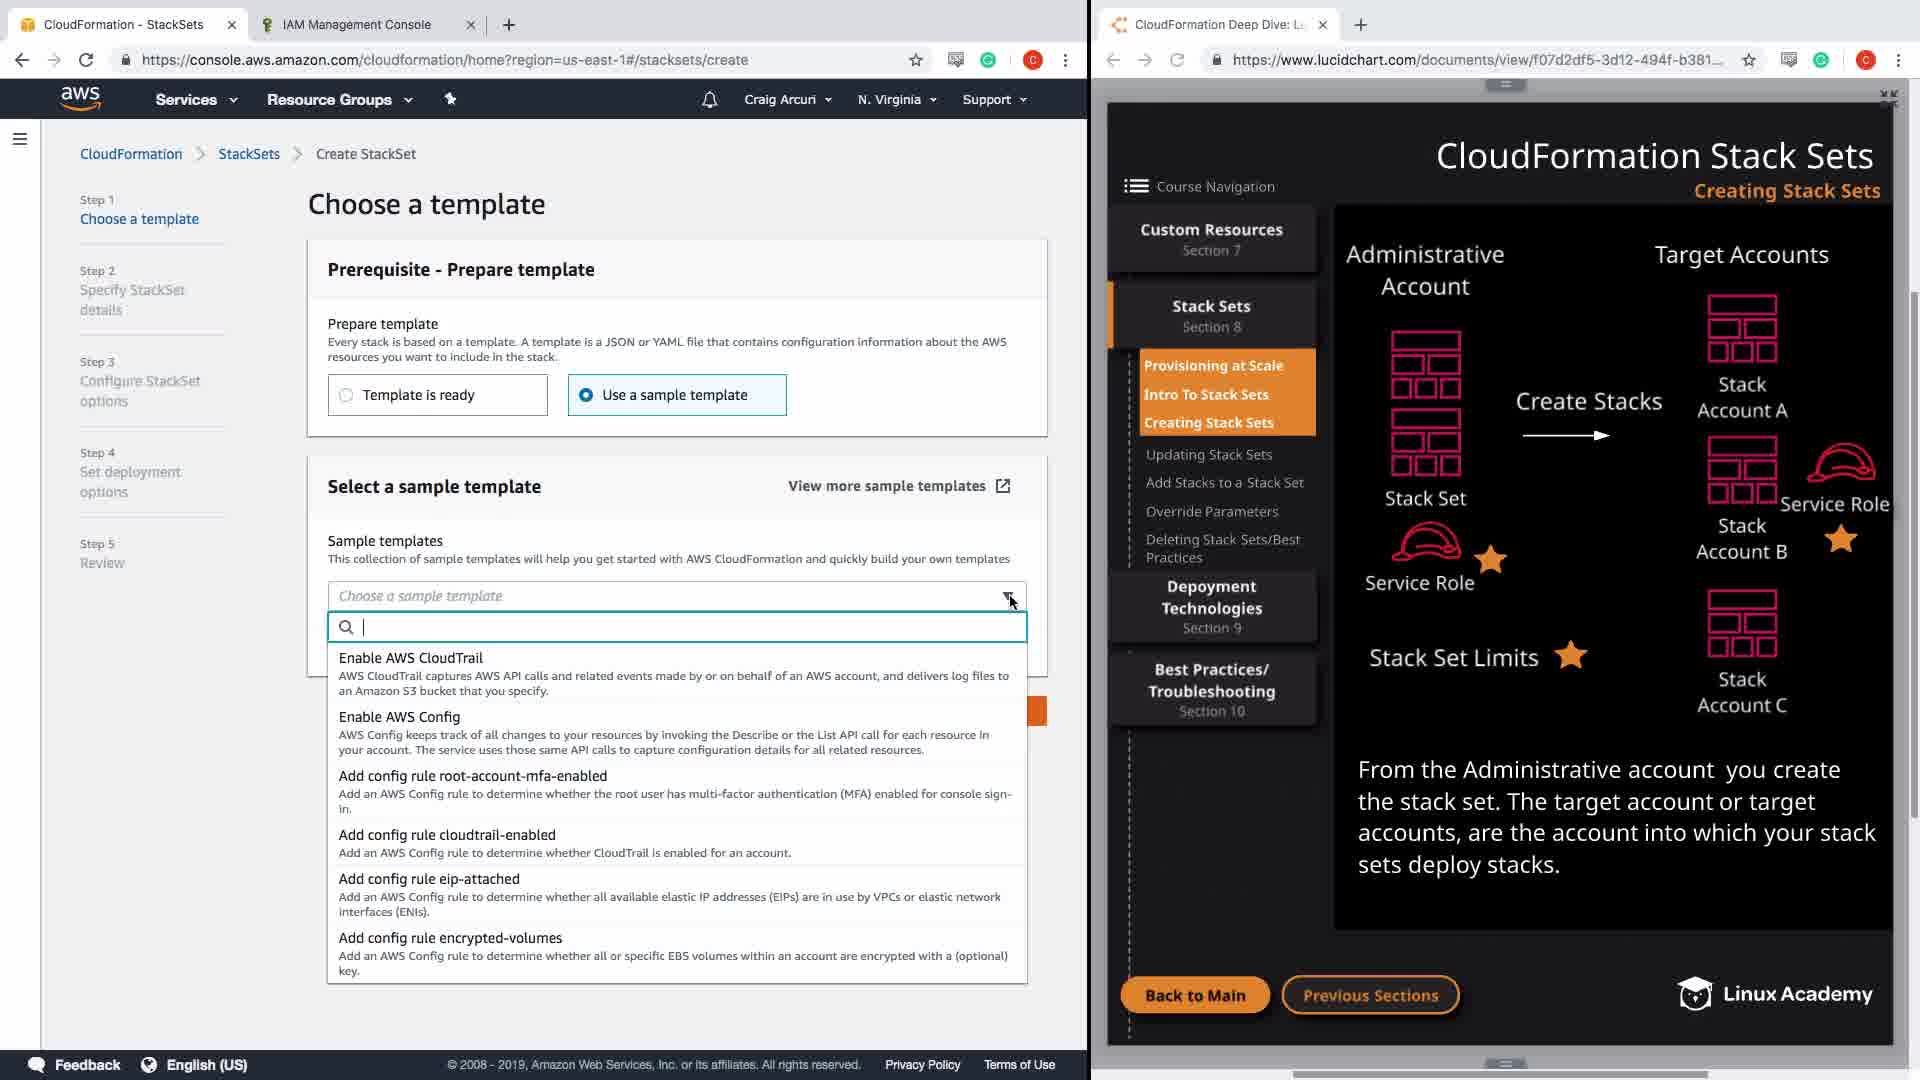Open the N. Virginia region dropdown
The width and height of the screenshot is (1920, 1080).
[x=896, y=100]
